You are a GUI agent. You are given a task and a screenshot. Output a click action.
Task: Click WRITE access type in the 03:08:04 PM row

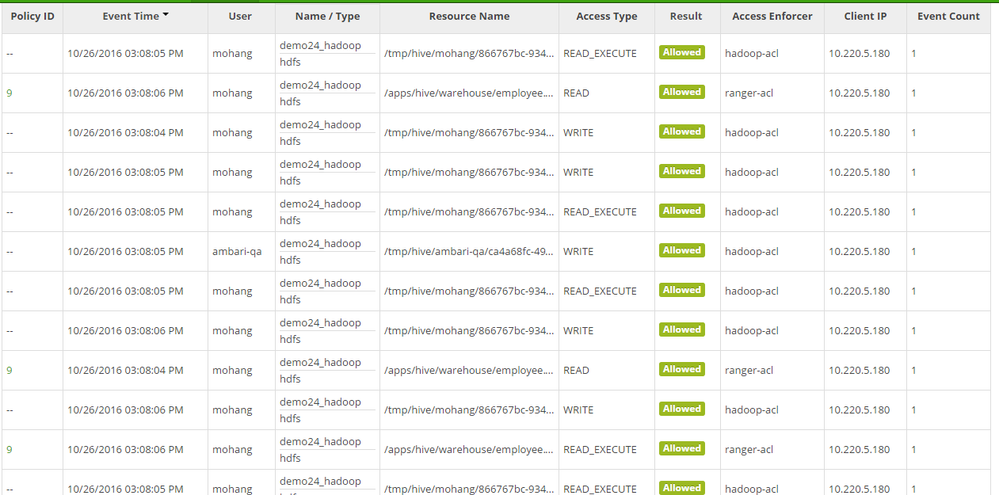tap(578, 133)
